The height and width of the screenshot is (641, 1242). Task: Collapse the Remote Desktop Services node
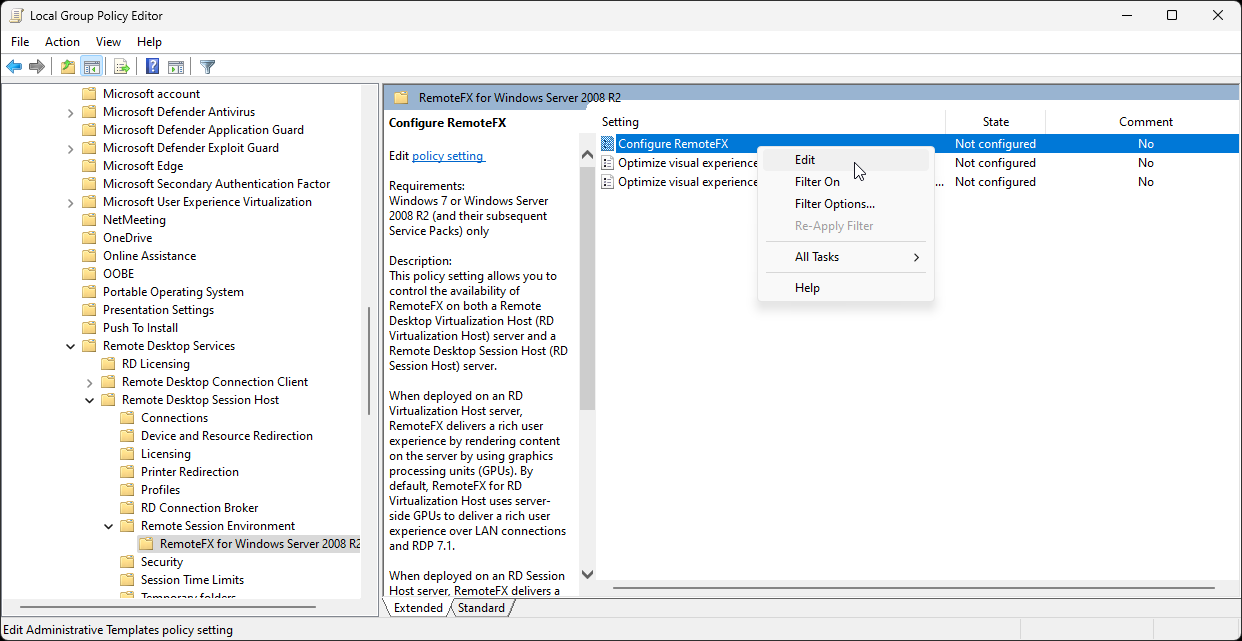pos(70,345)
